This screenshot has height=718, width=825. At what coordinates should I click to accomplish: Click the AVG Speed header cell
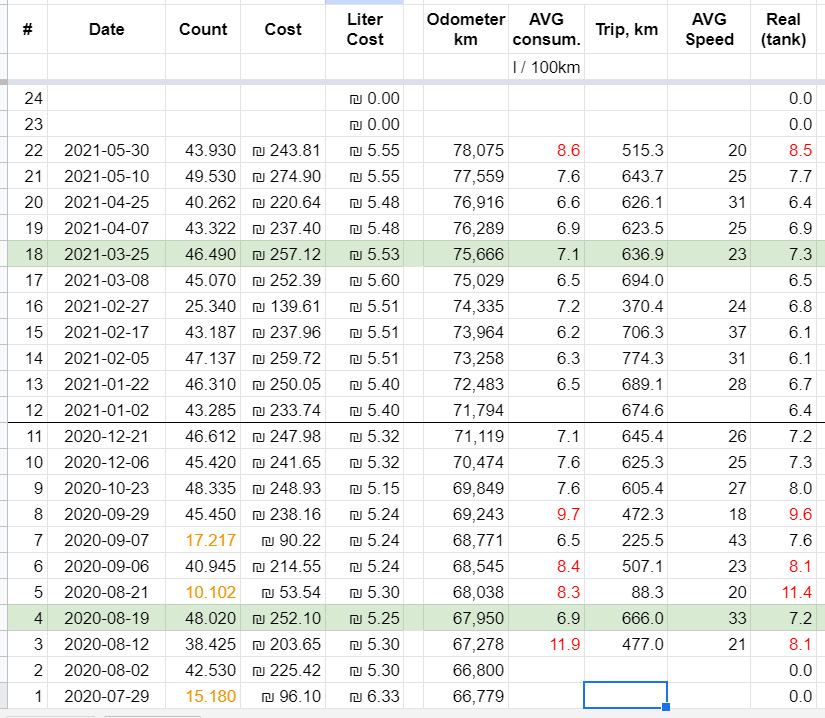point(709,29)
